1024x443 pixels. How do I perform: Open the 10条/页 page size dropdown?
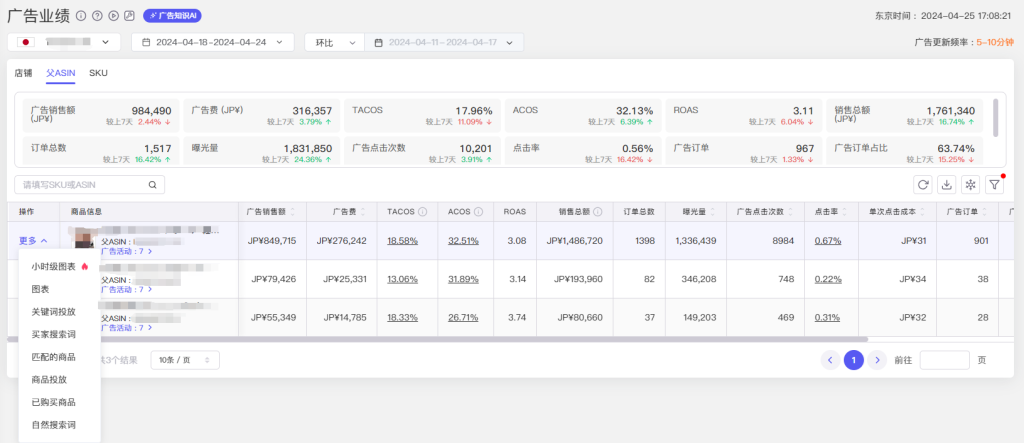185,360
